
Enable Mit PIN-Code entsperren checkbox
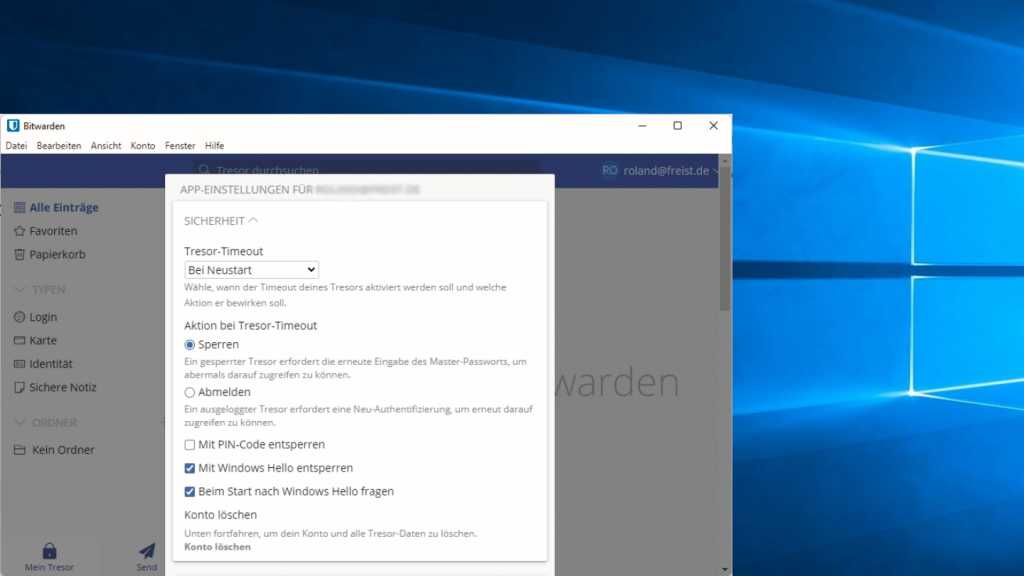[189, 445]
